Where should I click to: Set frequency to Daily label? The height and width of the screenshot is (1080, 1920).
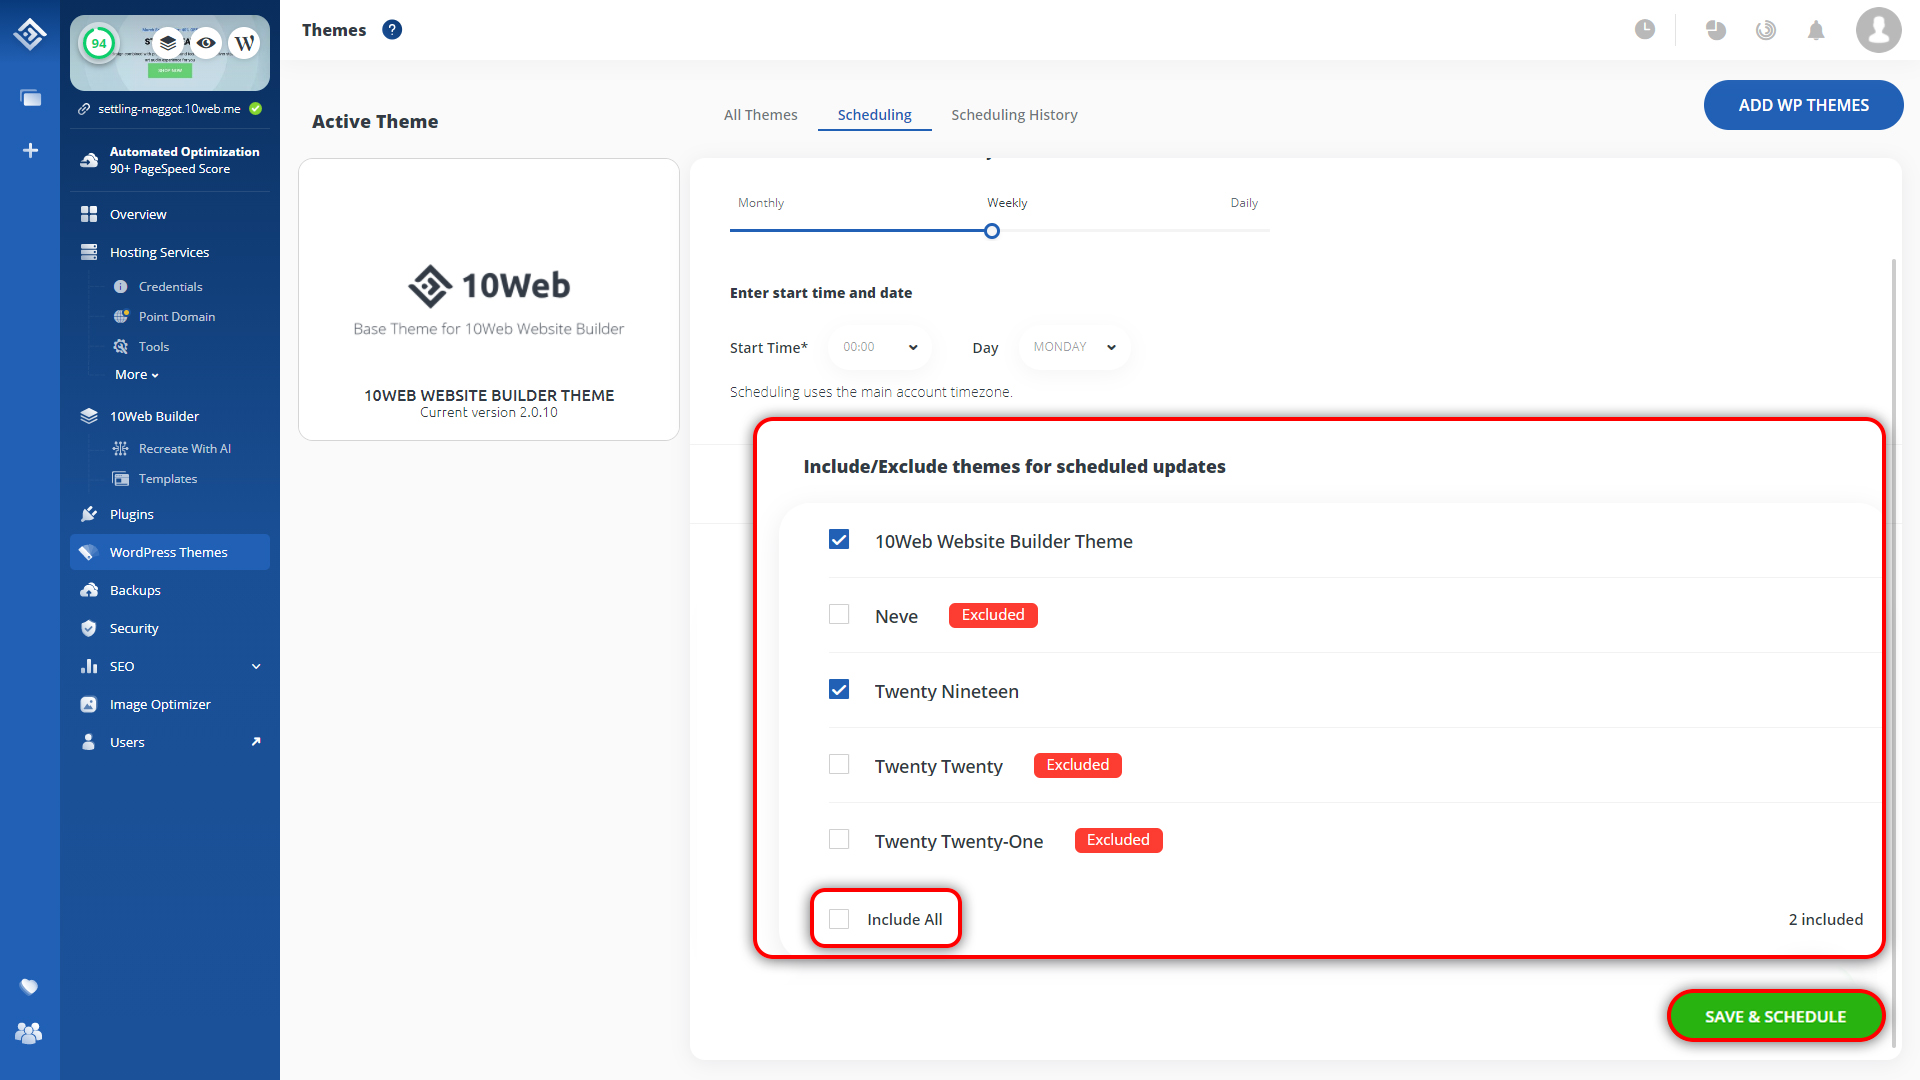[x=1244, y=203]
